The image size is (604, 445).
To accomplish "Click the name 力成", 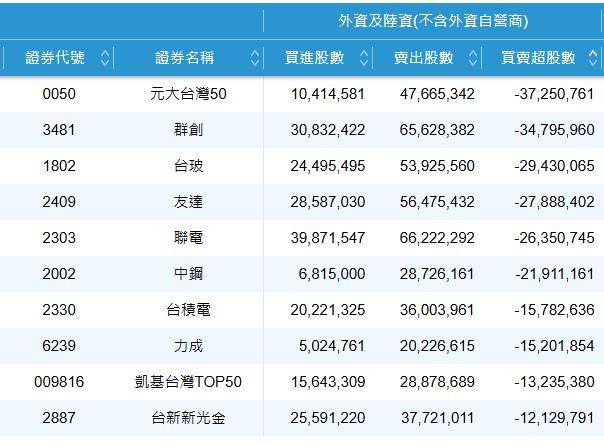I will coord(188,346).
